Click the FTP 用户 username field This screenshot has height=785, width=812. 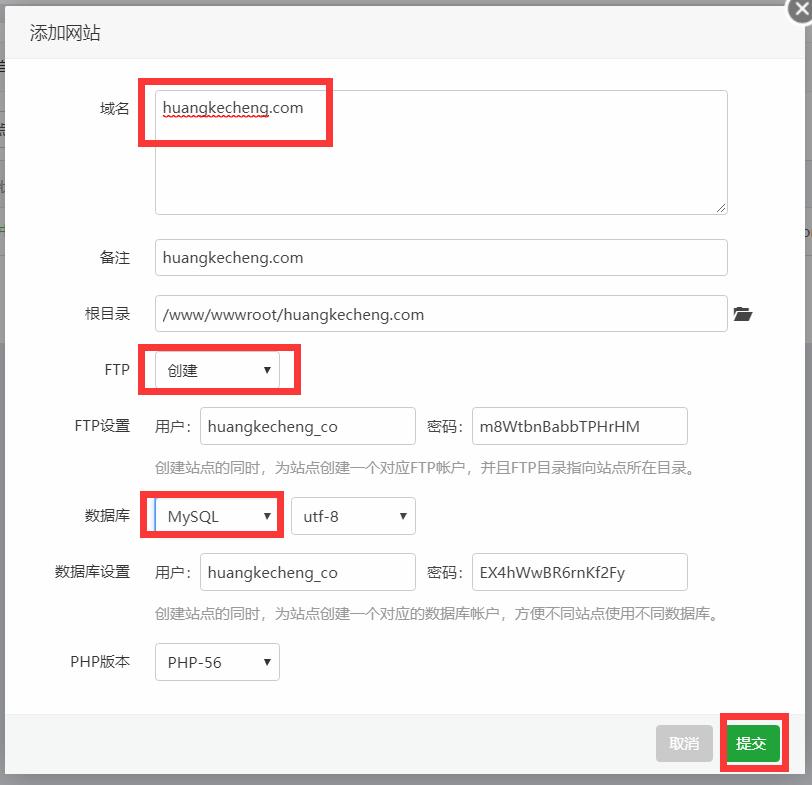click(307, 426)
